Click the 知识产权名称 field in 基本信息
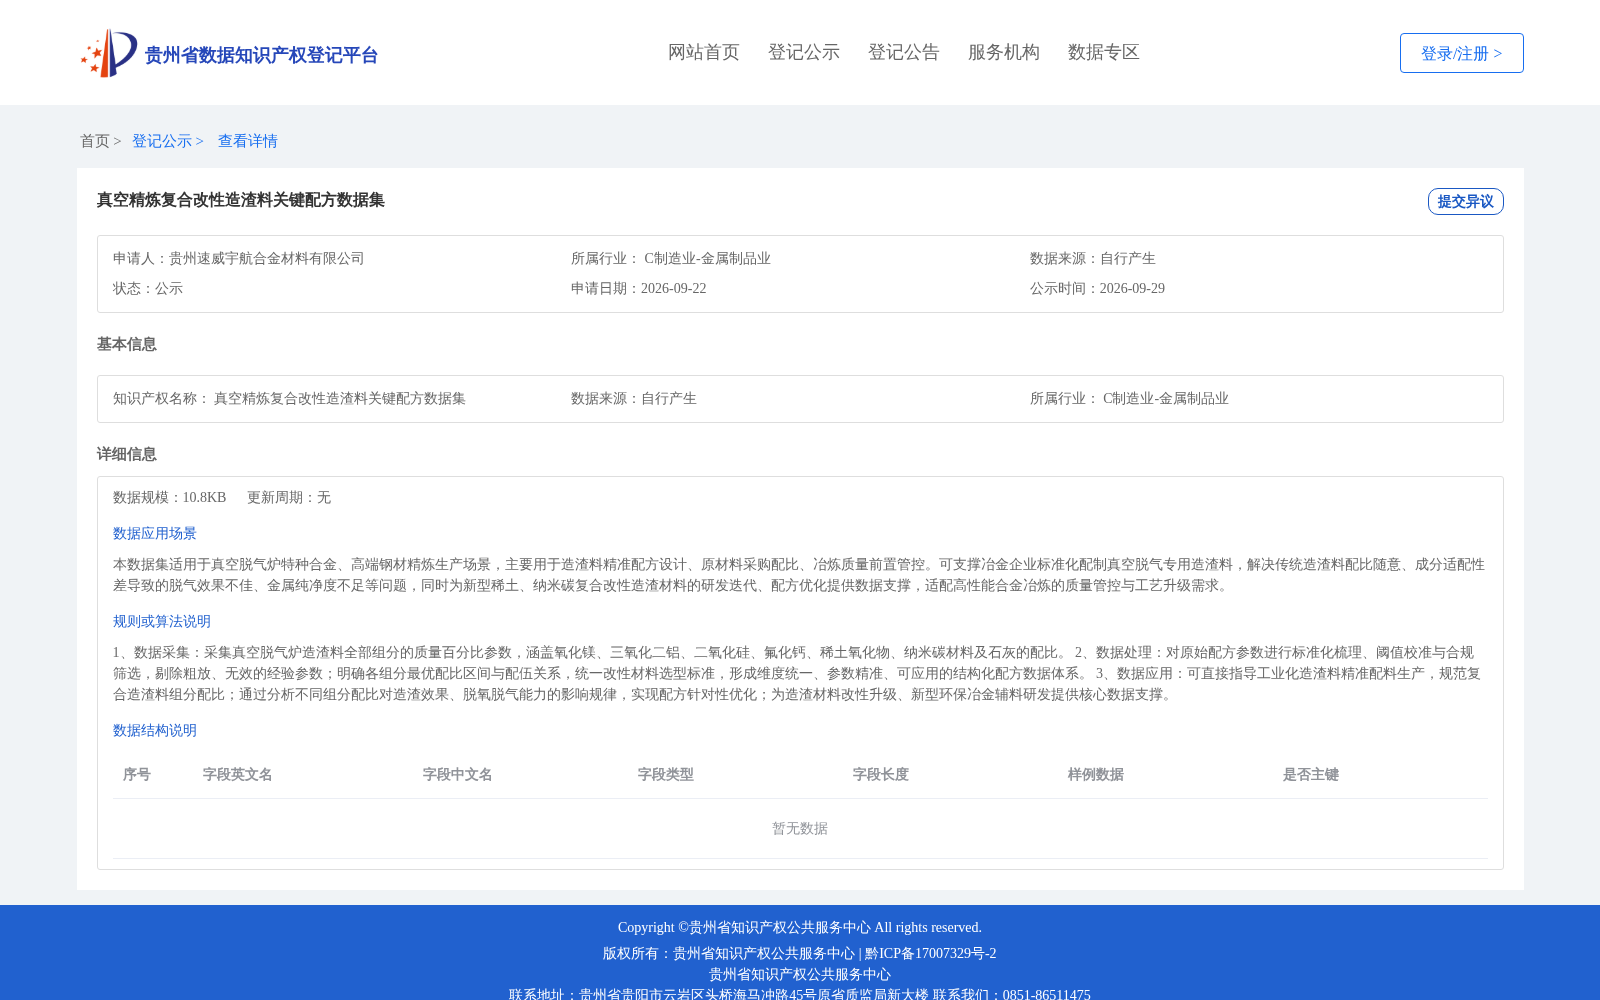The height and width of the screenshot is (1000, 1600). [290, 398]
